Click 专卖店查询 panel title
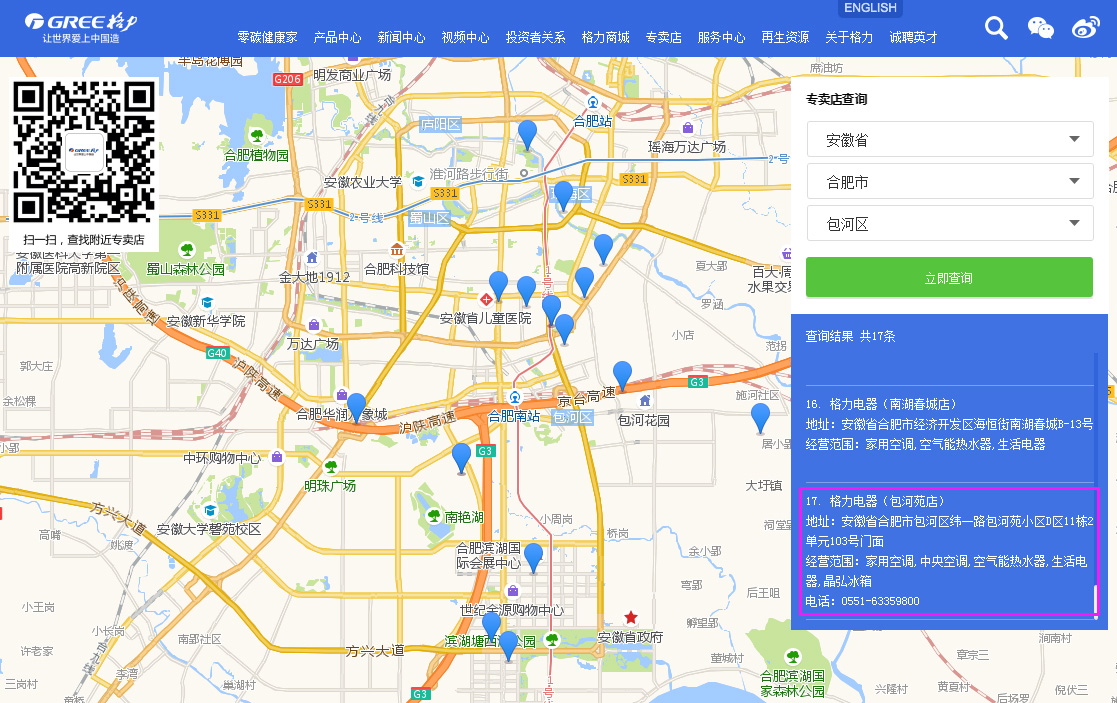This screenshot has height=703, width=1117. 836,99
